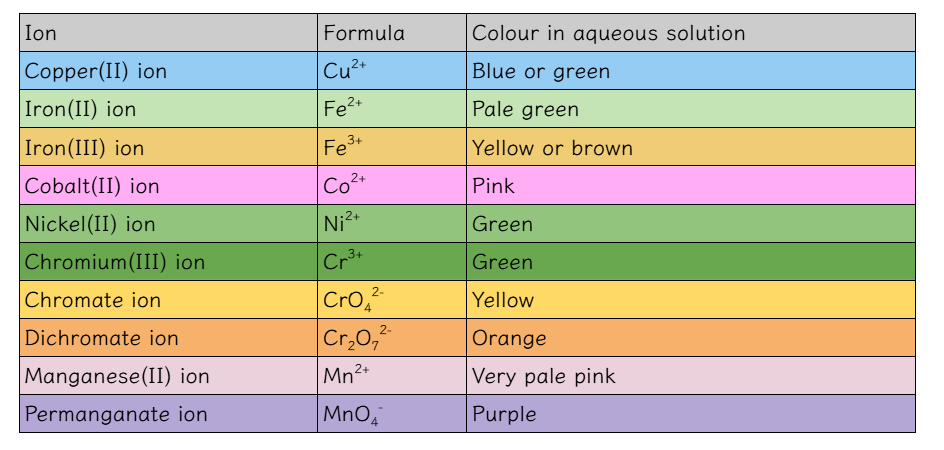Click the Fe3+ formula cell
This screenshot has height=450, width=944.
(392, 147)
